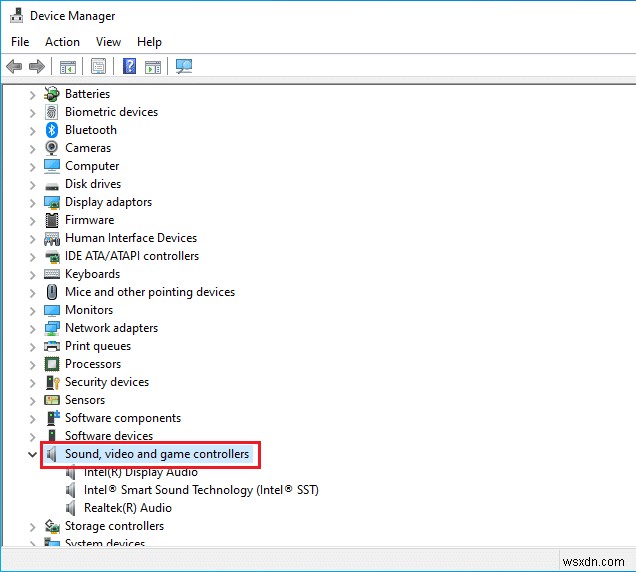Expand the Bluetooth category arrow
This screenshot has height=572, width=636.
pyautogui.click(x=32, y=131)
